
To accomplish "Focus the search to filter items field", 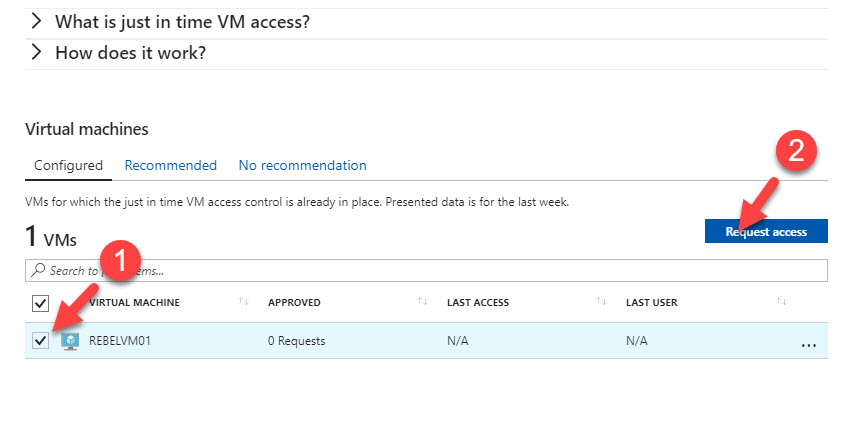I will (x=426, y=270).
